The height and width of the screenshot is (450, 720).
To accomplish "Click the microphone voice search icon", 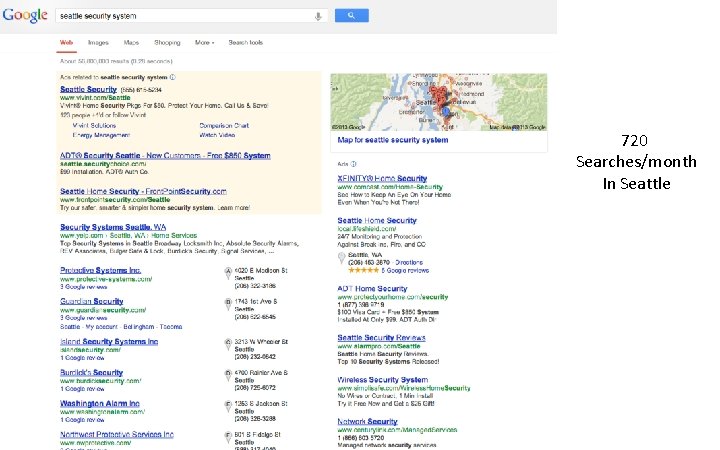I will point(318,17).
